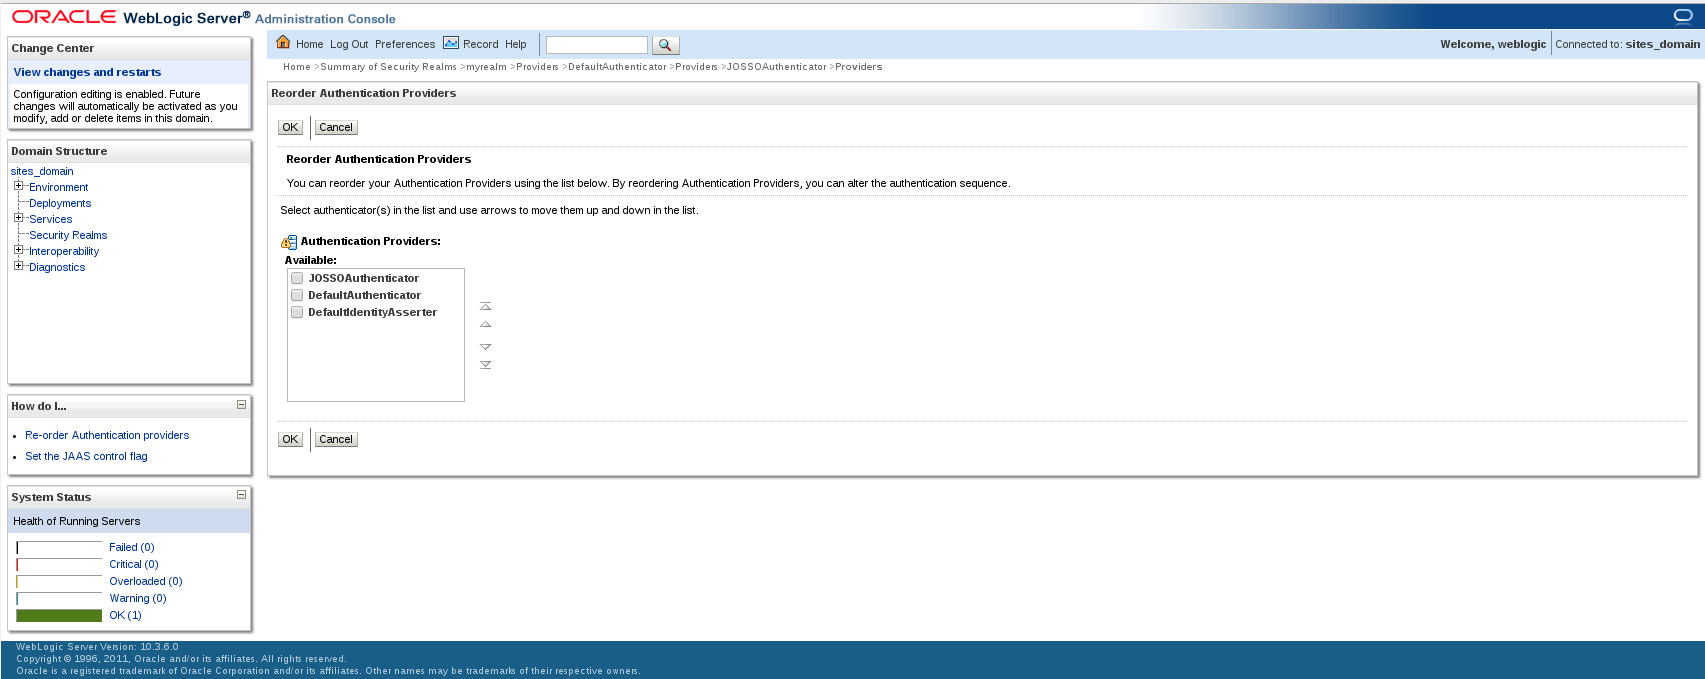Click the Authentication Providers warning icon
1705x679 pixels.
[289, 242]
